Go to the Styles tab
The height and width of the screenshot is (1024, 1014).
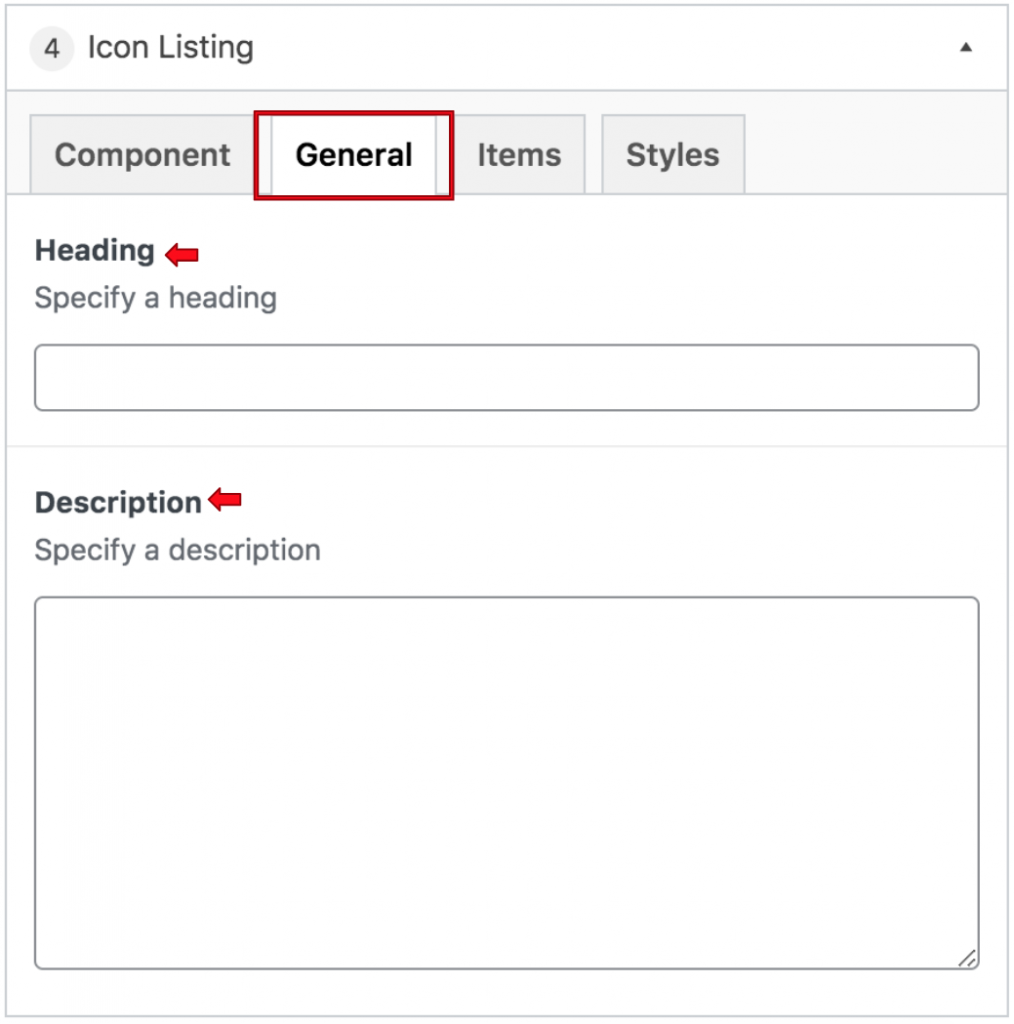click(673, 155)
